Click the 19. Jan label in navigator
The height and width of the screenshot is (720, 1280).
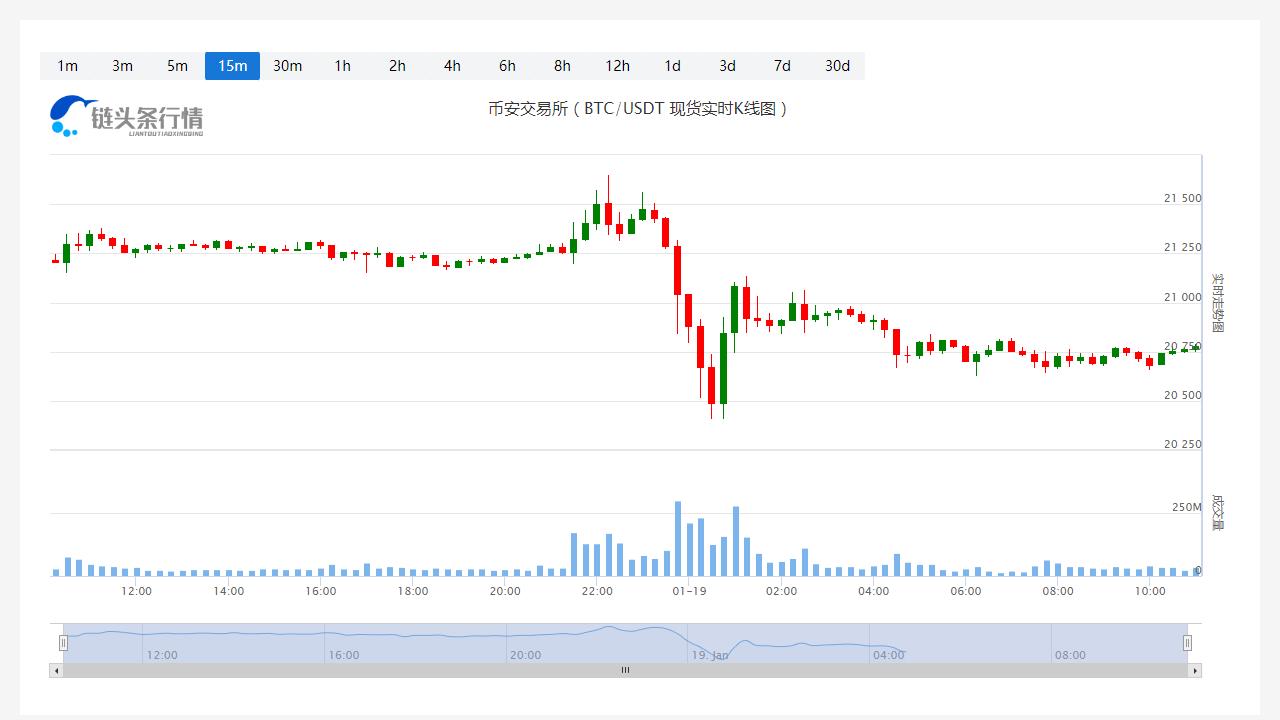point(709,655)
